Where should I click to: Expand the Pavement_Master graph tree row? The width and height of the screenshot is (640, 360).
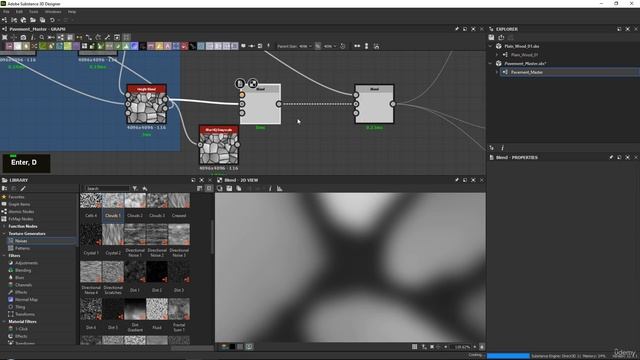(x=497, y=72)
